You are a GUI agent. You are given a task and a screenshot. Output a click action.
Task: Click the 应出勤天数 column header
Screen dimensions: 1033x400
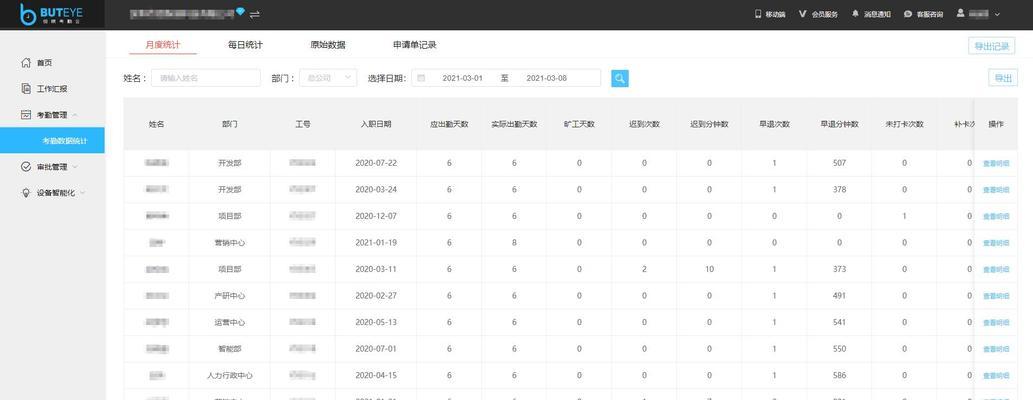pyautogui.click(x=449, y=124)
